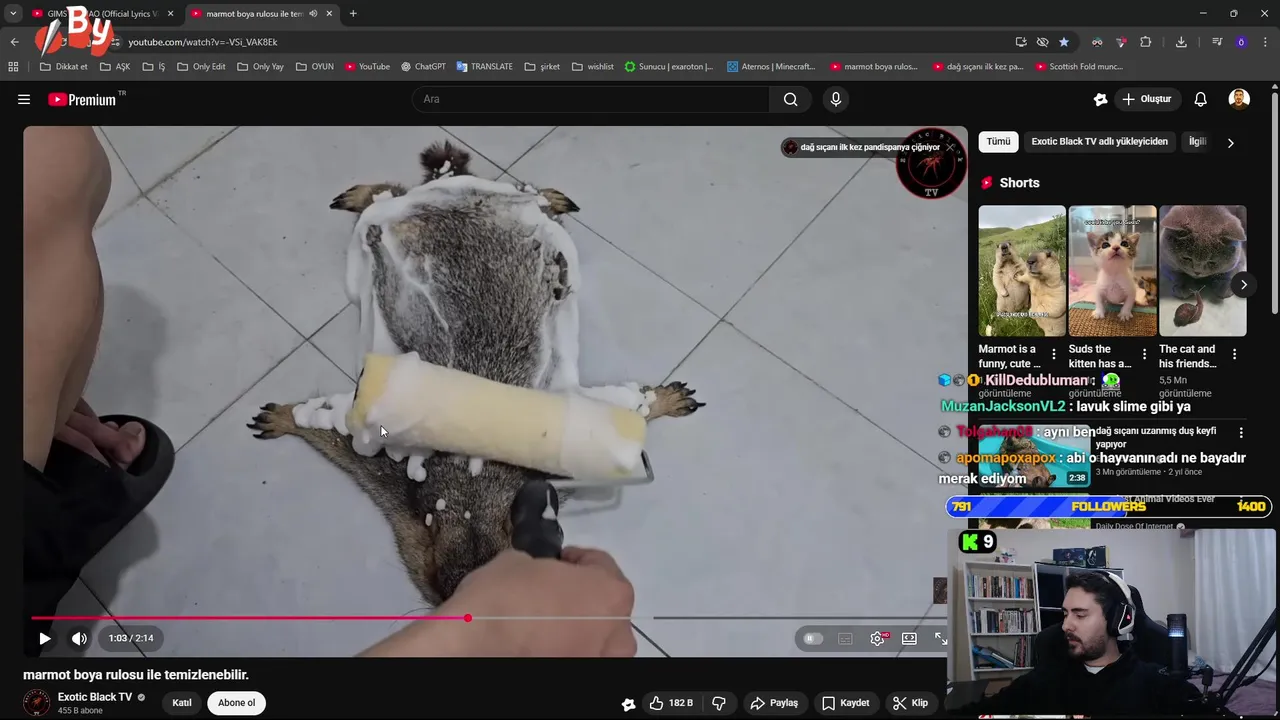Open the YouTube hamburger guide menu
Viewport: 1280px width, 720px height.
click(x=24, y=99)
